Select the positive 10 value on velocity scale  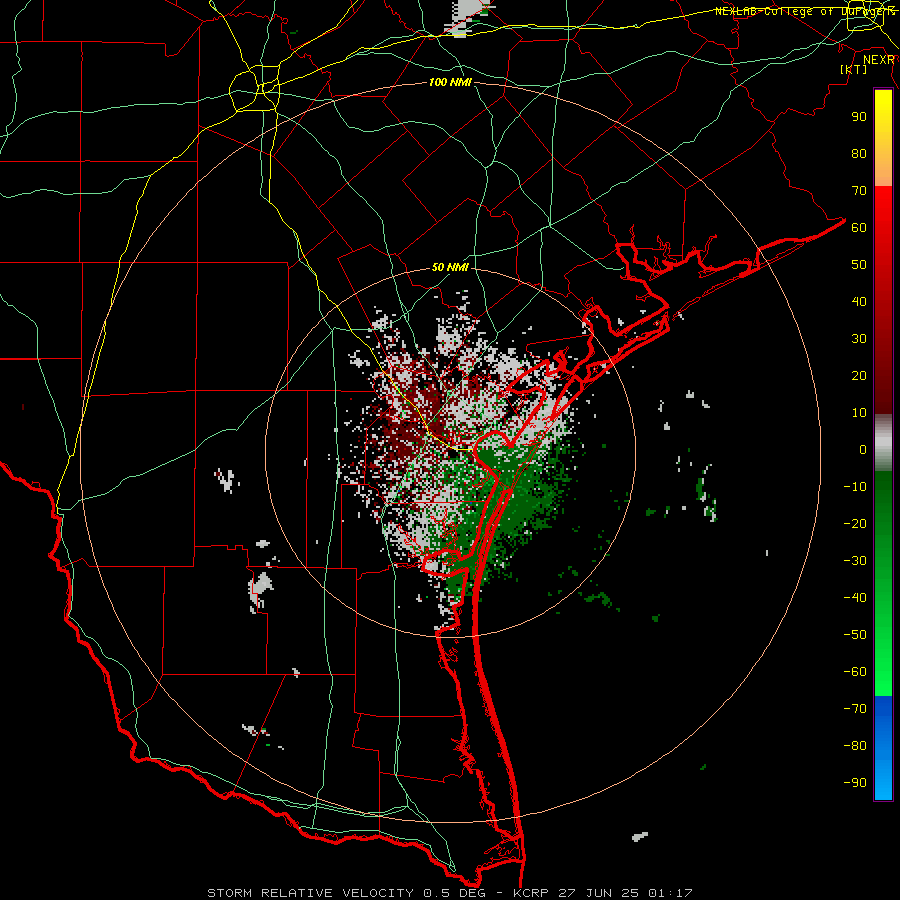coord(859,413)
